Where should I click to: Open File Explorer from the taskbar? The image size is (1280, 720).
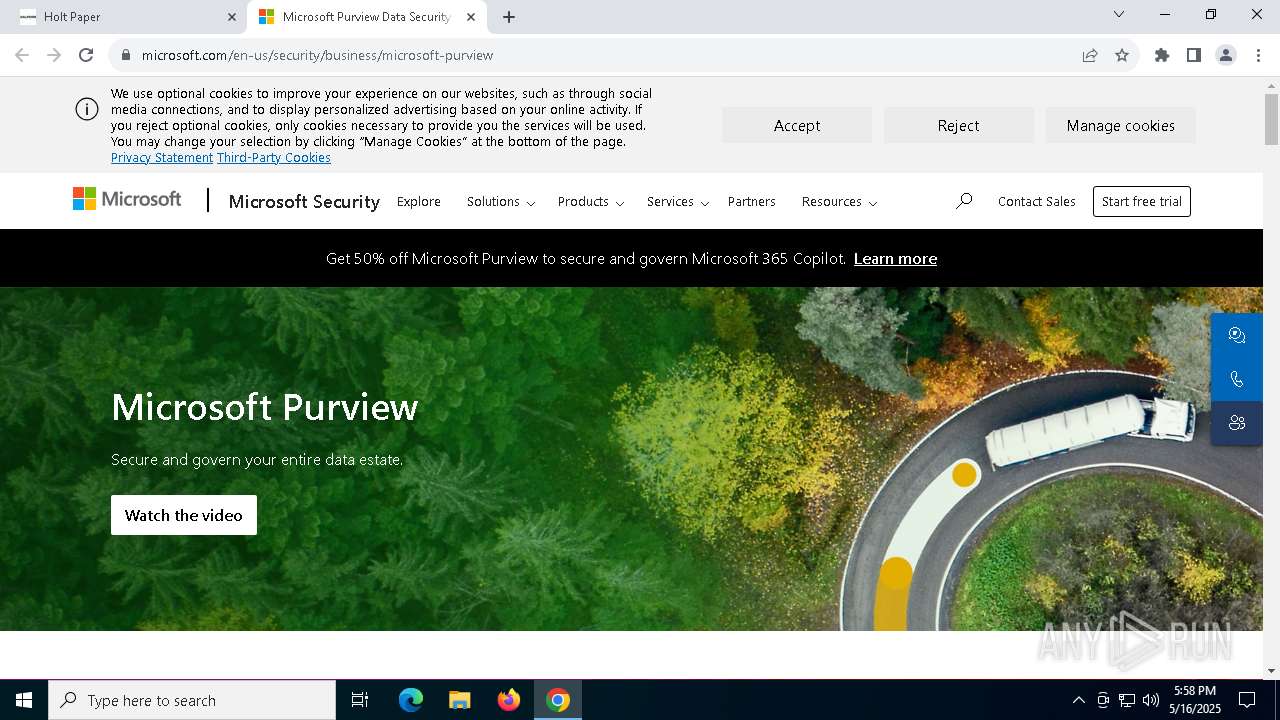tap(459, 700)
